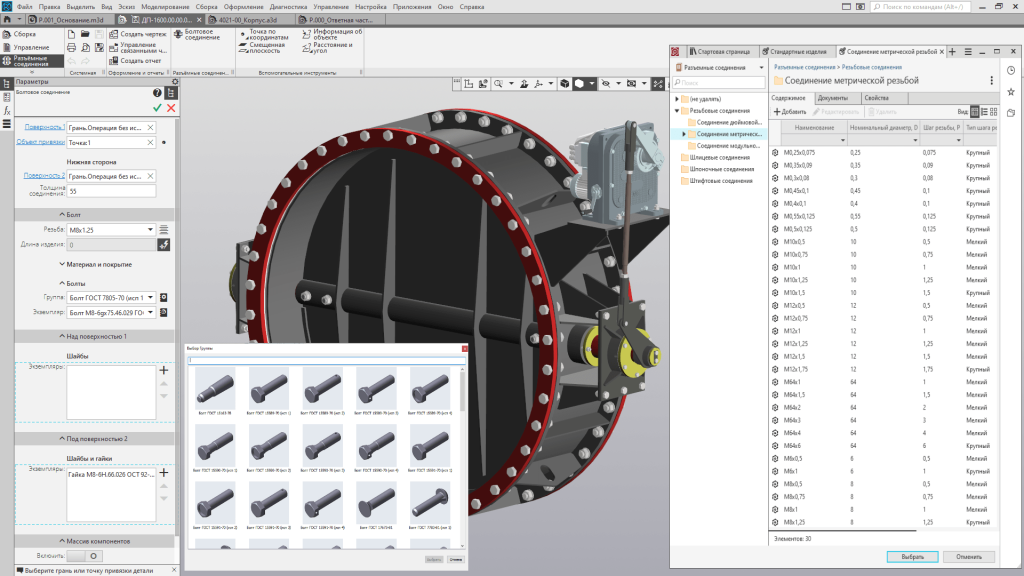Image resolution: width=1024 pixels, height=576 pixels.
Task: Open the three-dot menu for Соединение метрической резьбой
Action: pos(991,80)
